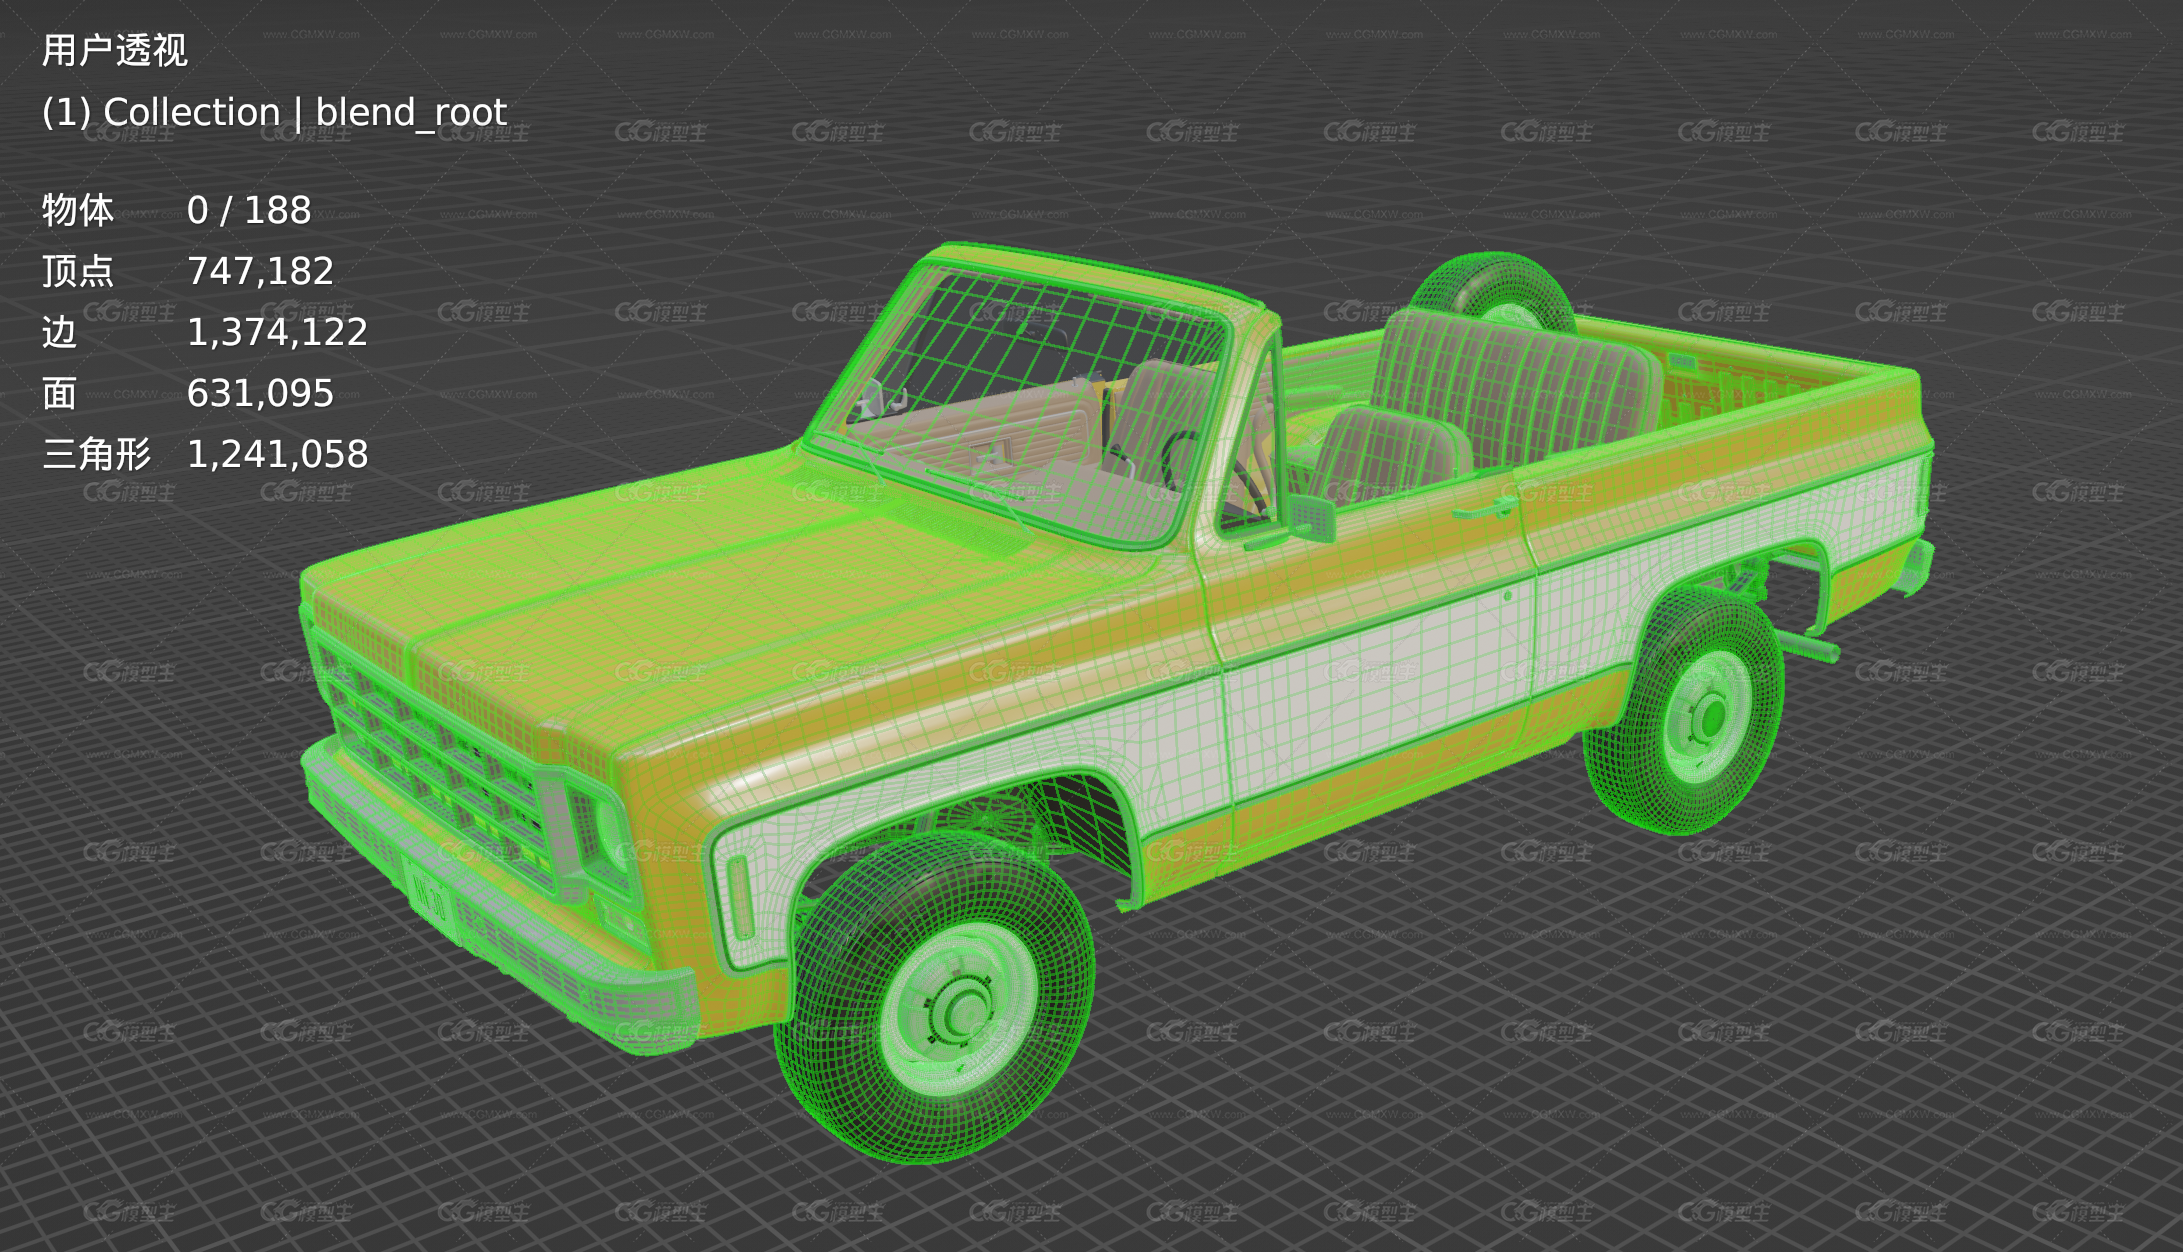Click the '用户透视' view label
Viewport: 2183px width, 1252px height.
(x=114, y=50)
